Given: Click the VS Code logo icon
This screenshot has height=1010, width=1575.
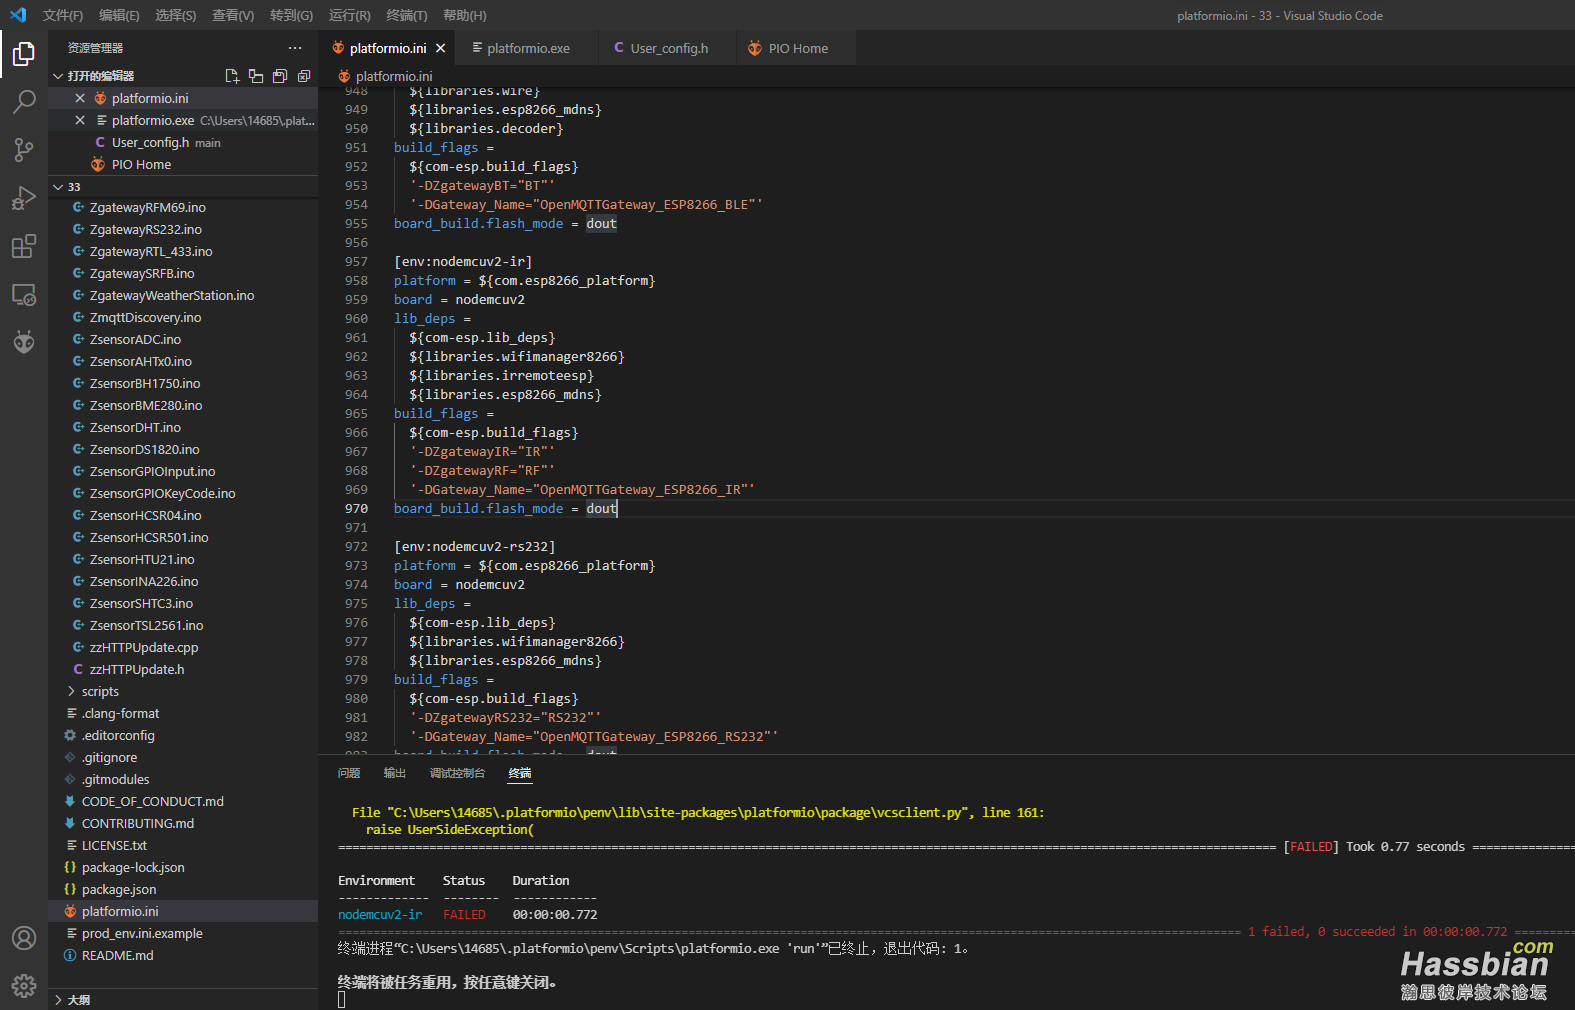Looking at the screenshot, I should 18,15.
